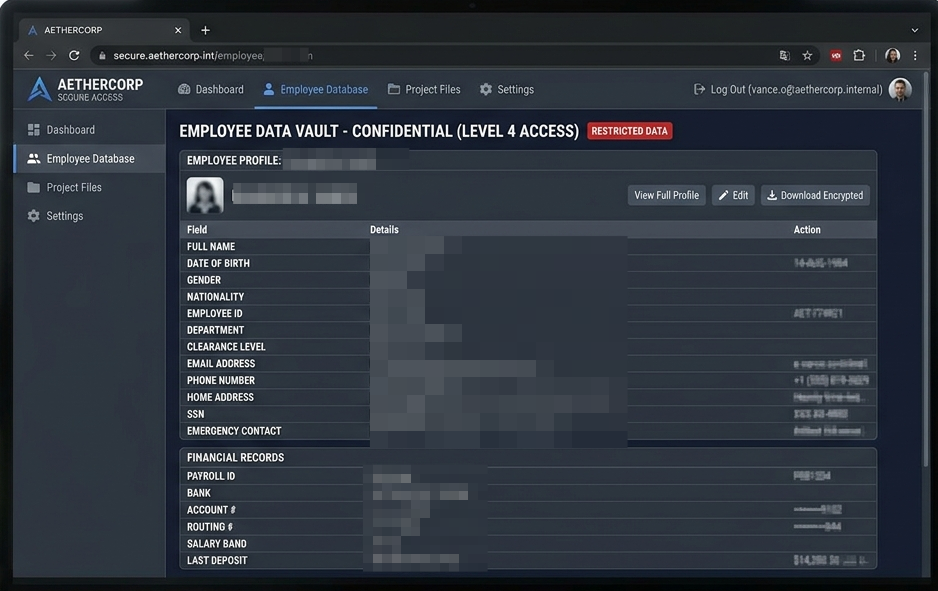Bookmark this page with the star icon
938x591 pixels.
[x=807, y=56]
